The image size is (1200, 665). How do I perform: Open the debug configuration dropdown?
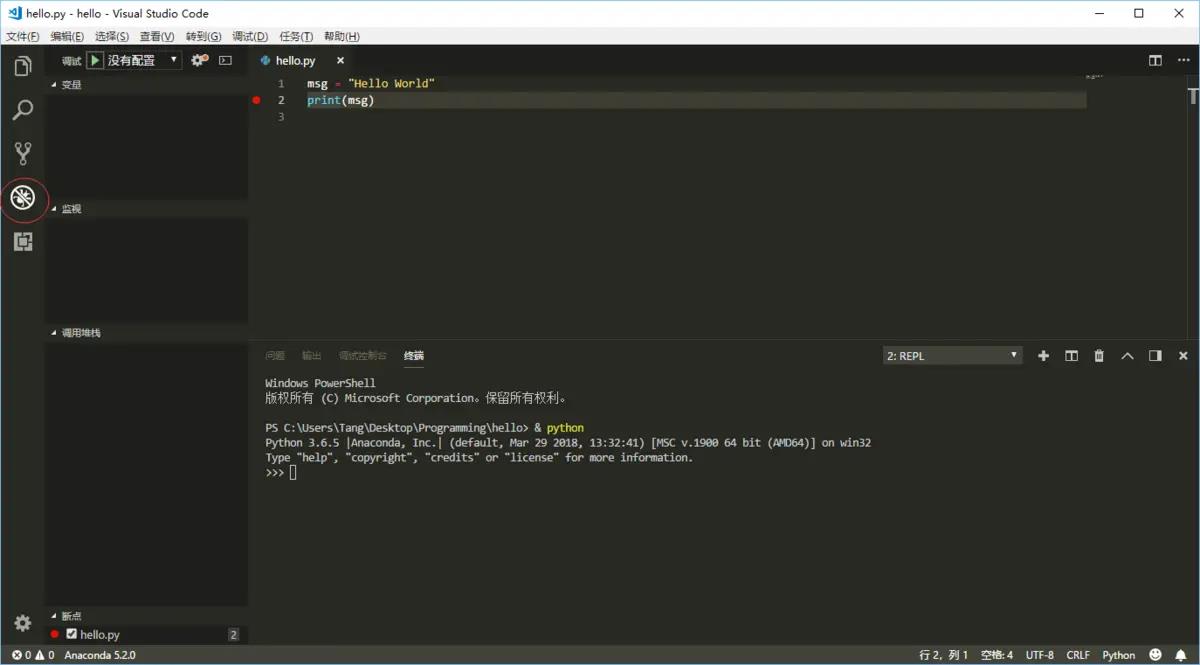[143, 60]
